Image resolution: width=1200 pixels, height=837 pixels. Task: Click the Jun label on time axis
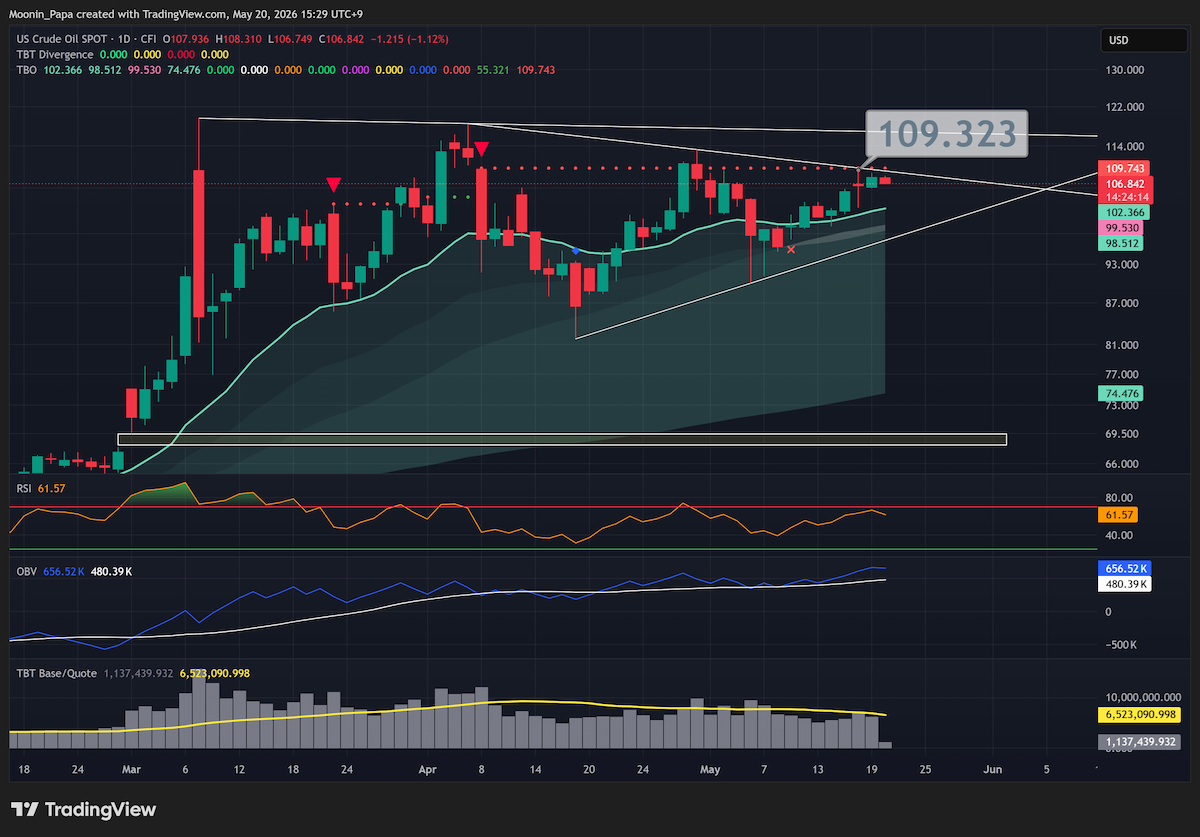[x=993, y=770]
